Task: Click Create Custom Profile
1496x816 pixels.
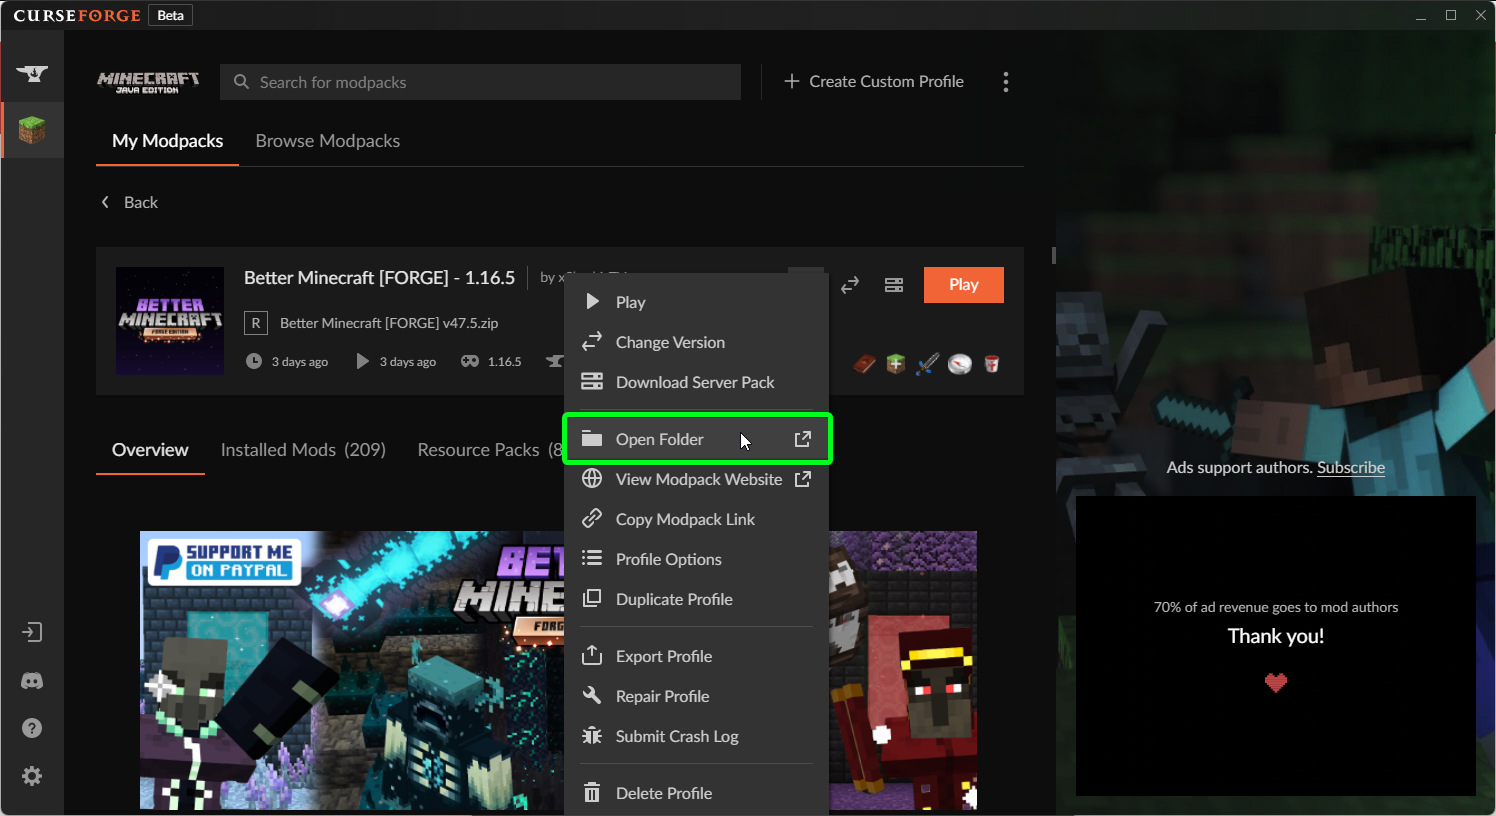Action: (x=874, y=82)
